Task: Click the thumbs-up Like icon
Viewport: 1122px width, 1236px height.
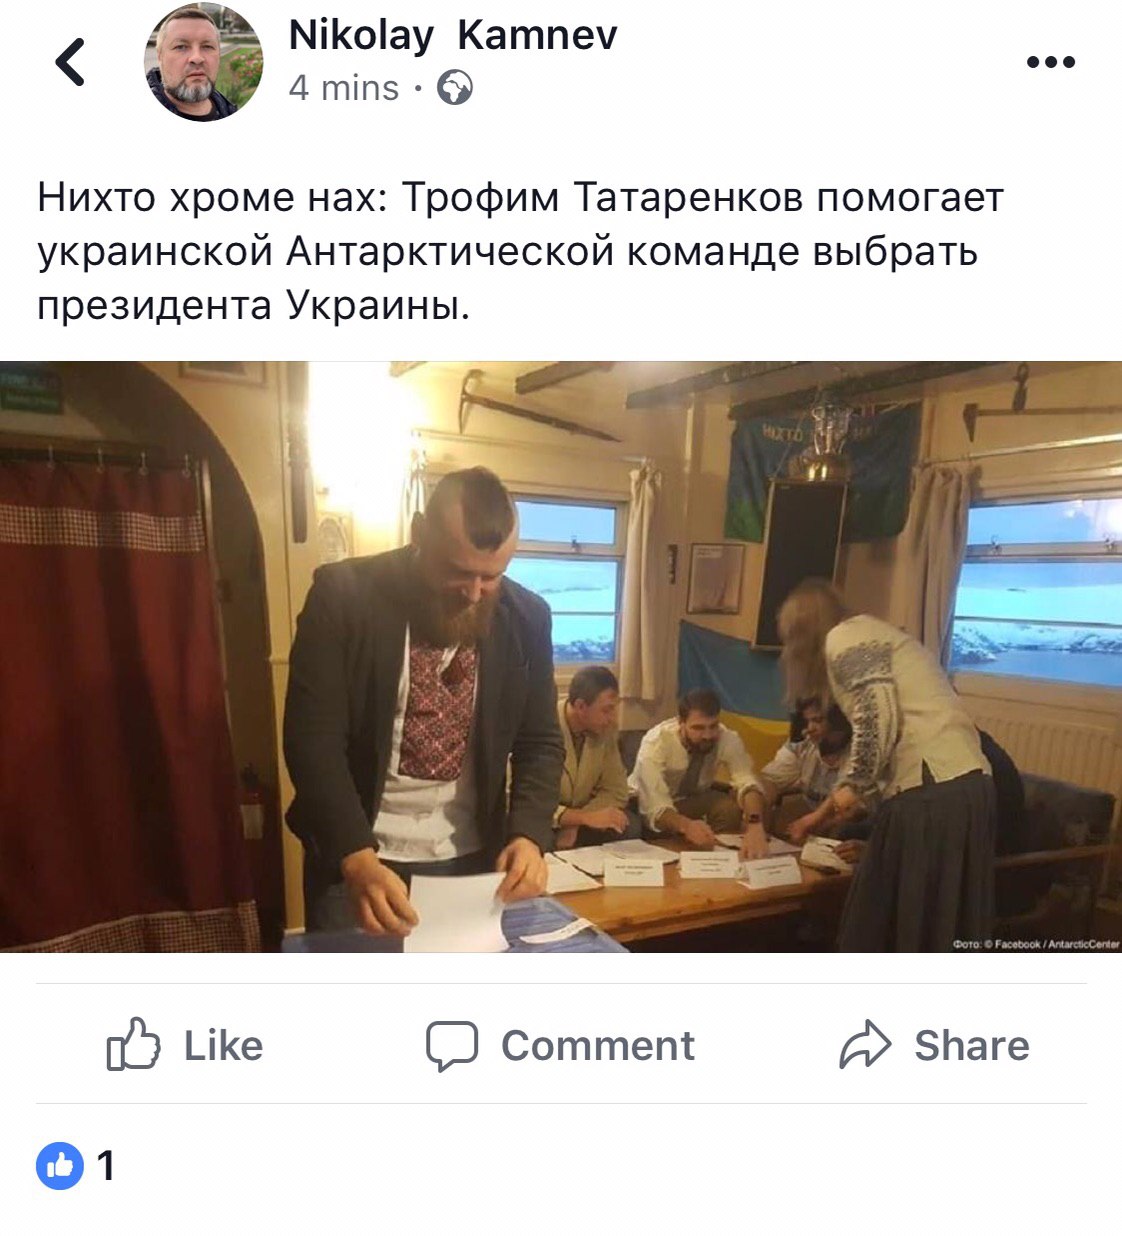Action: [133, 1044]
